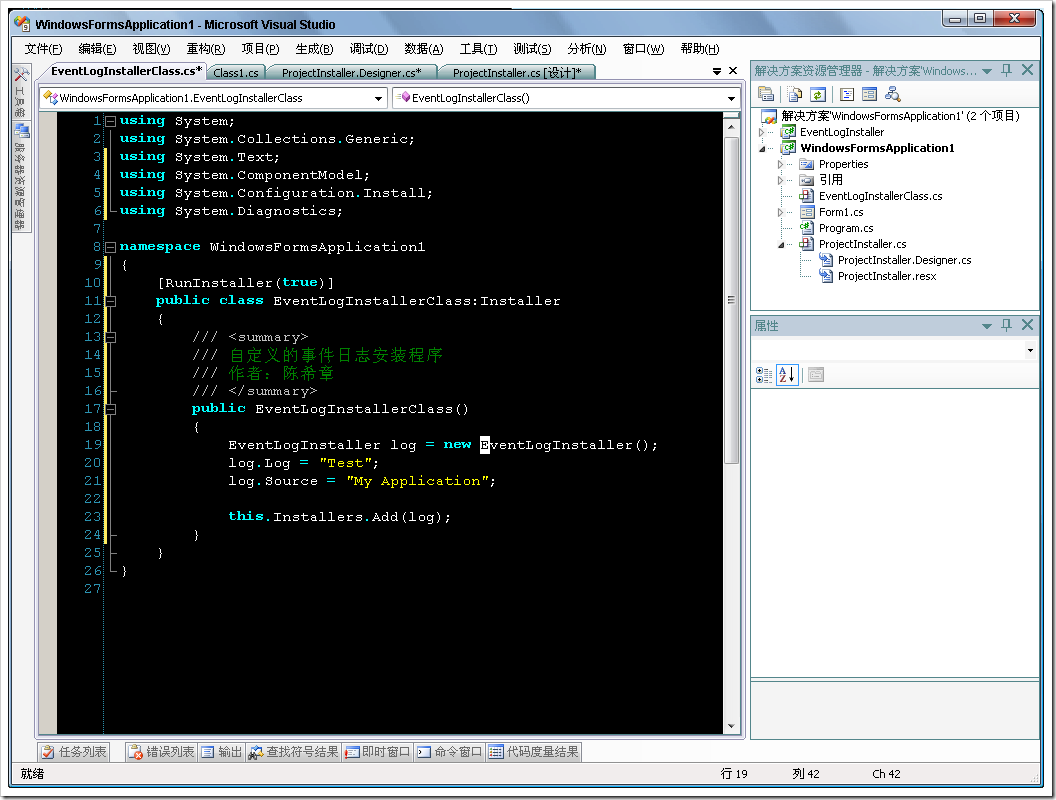Open the 任务列表 task list panel
The height and width of the screenshot is (800, 1056).
[x=74, y=752]
